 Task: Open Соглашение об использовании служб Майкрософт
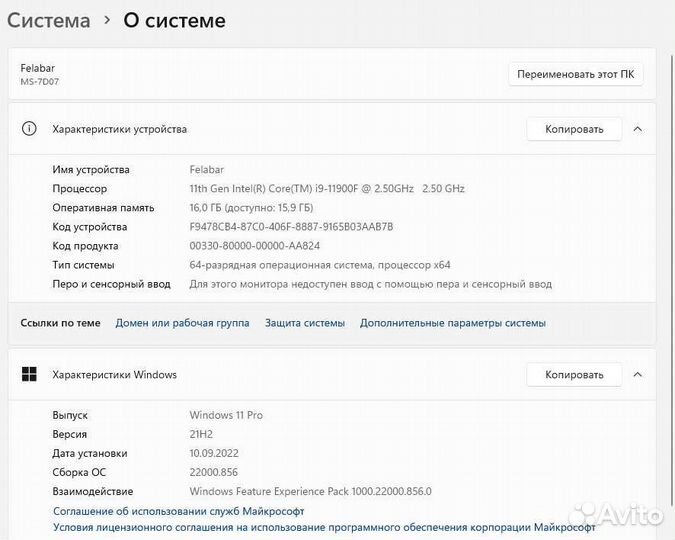coord(179,511)
